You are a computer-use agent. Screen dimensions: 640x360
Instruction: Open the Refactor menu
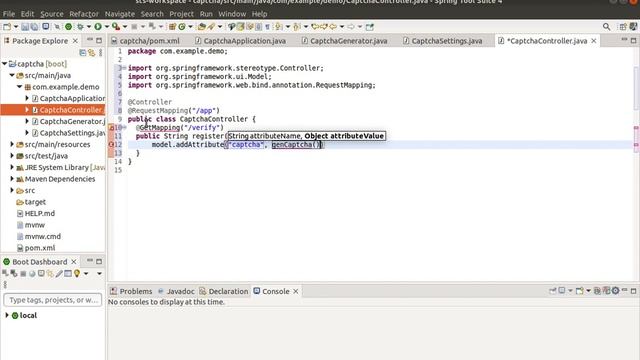point(84,14)
